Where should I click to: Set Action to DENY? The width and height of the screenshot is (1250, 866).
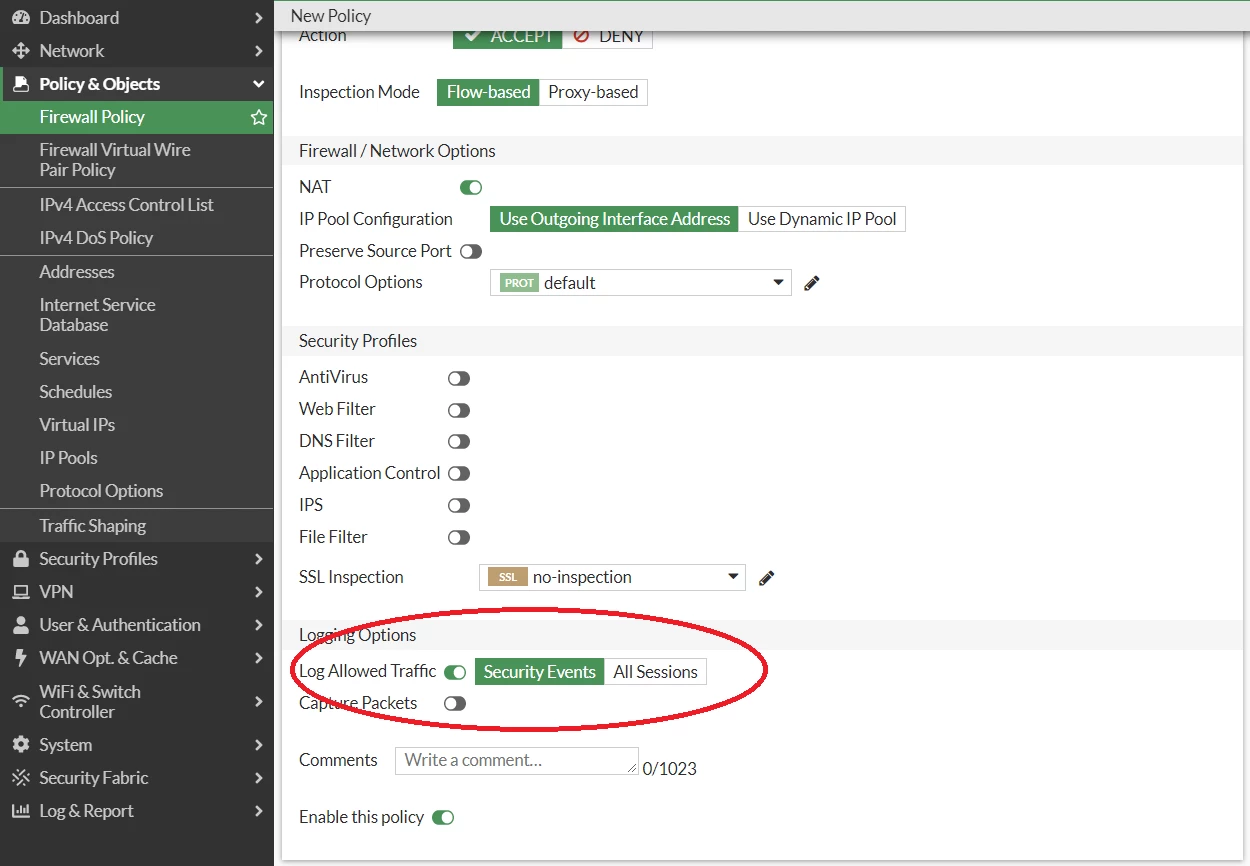coord(608,38)
